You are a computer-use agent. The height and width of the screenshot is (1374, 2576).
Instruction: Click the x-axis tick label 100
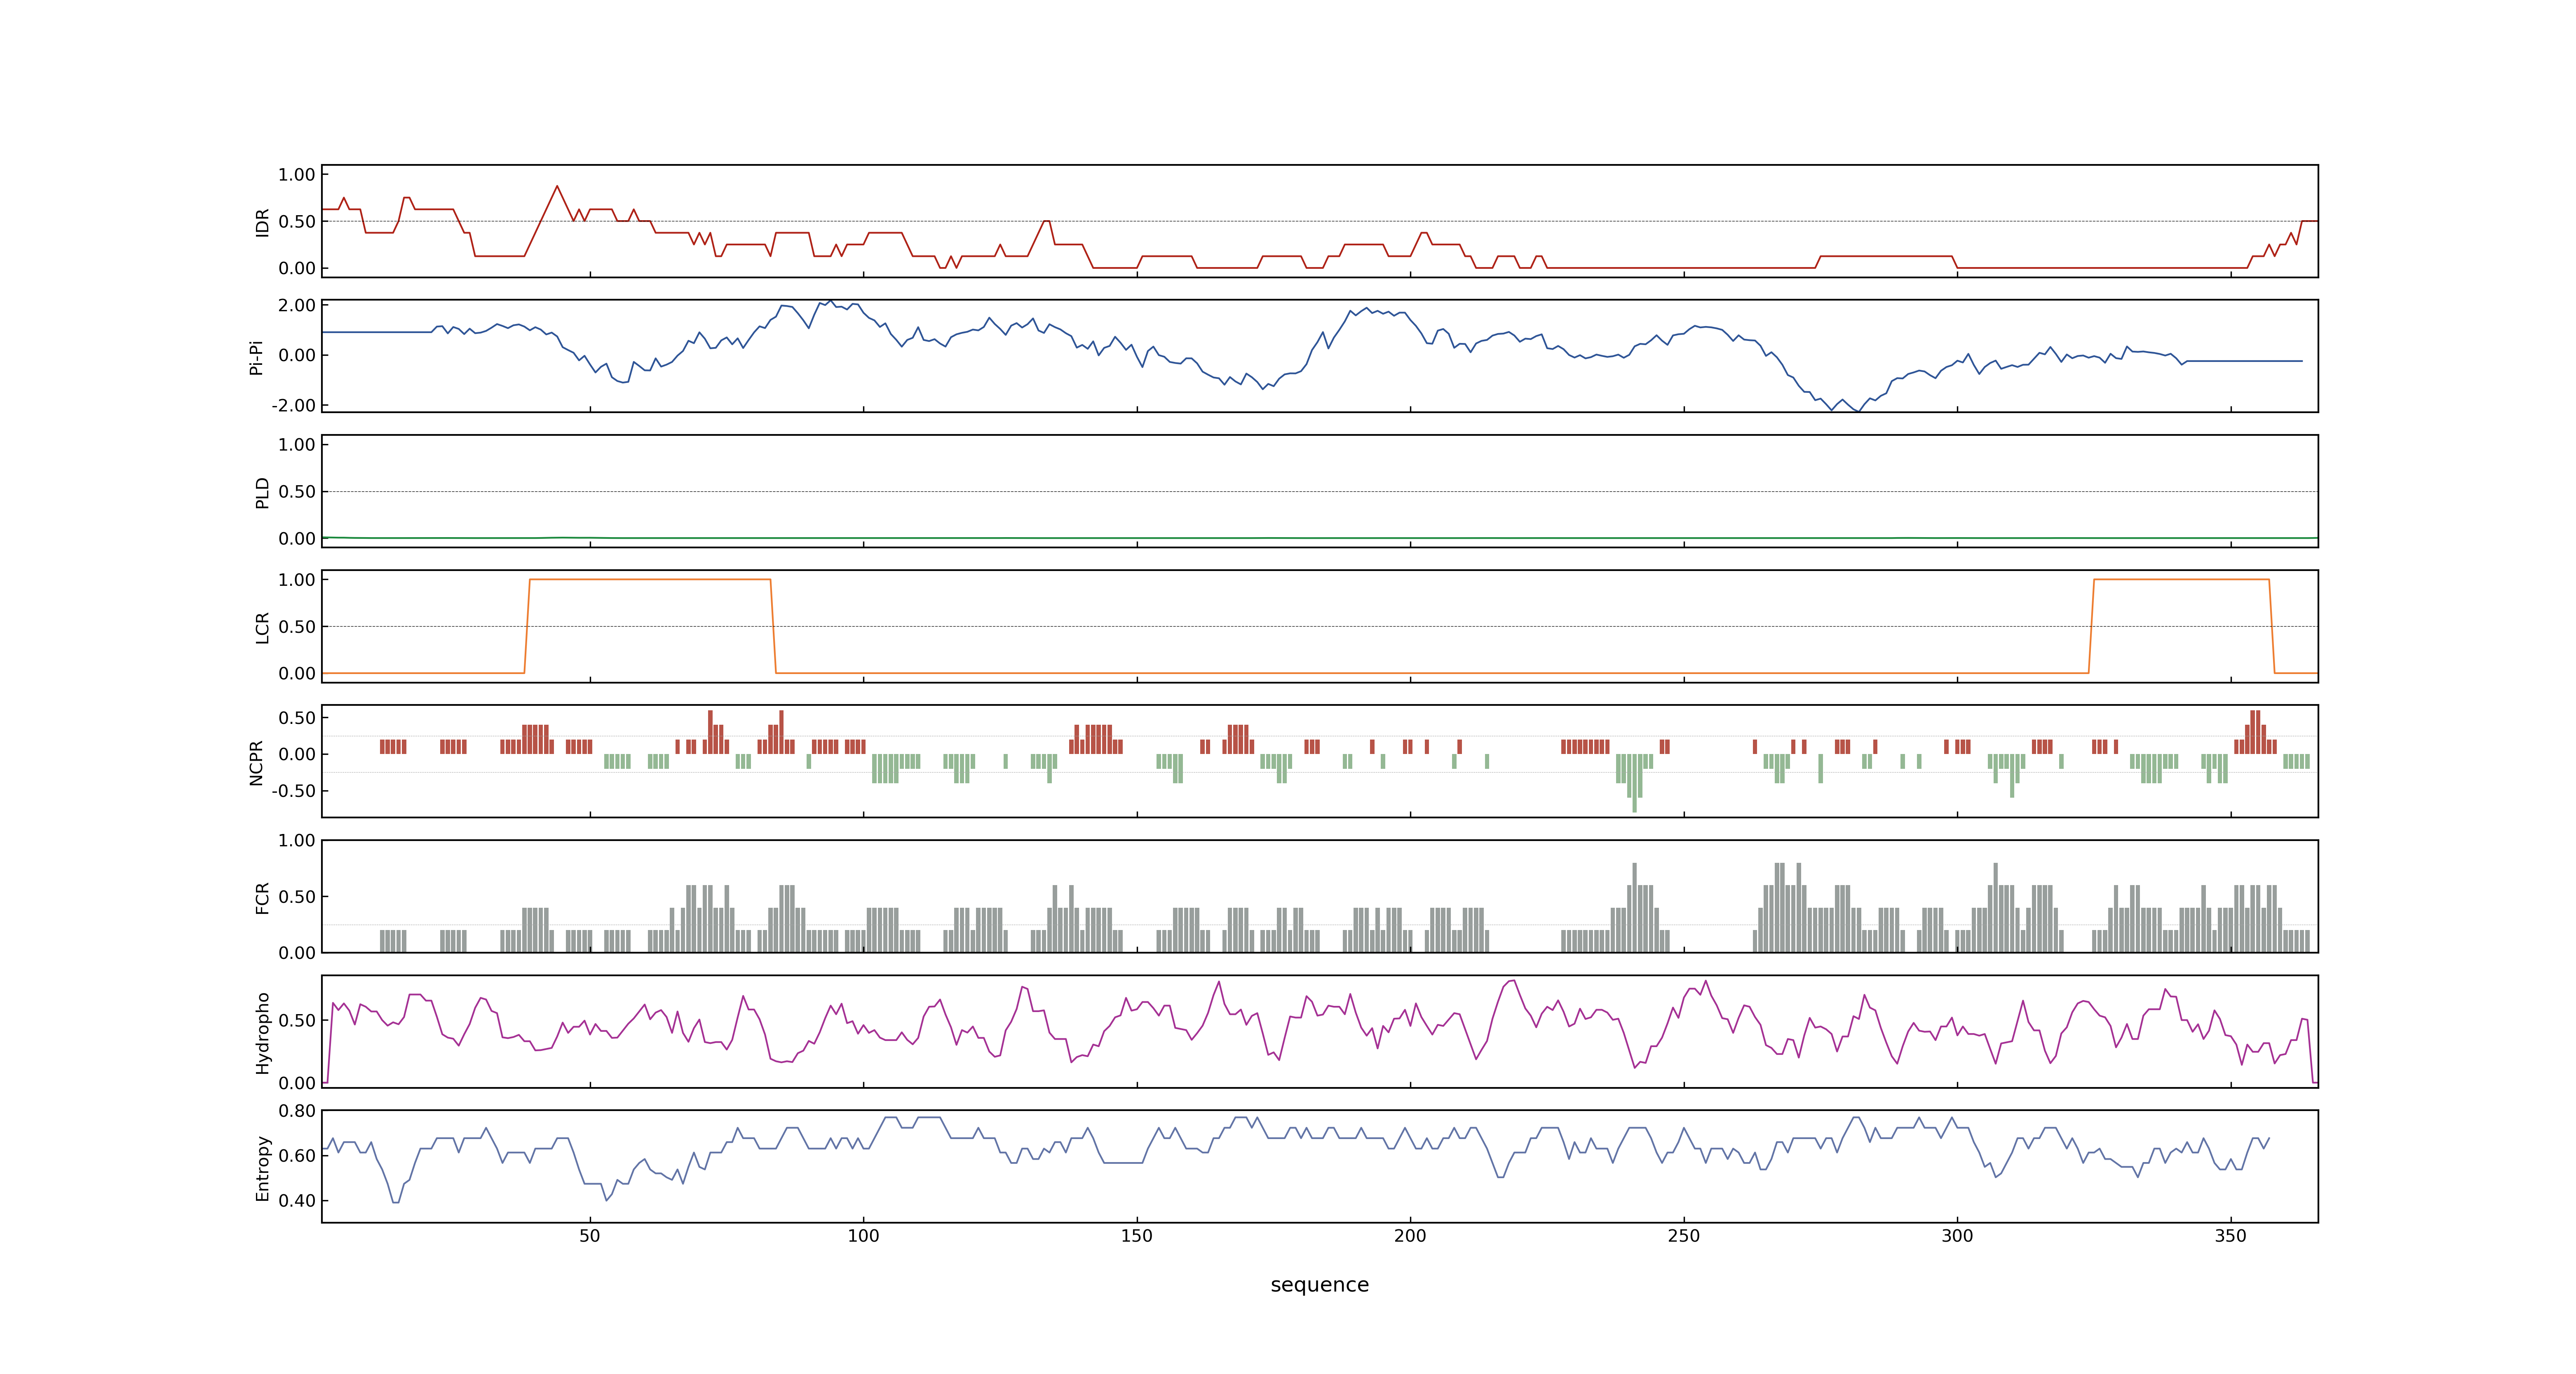click(x=863, y=1236)
